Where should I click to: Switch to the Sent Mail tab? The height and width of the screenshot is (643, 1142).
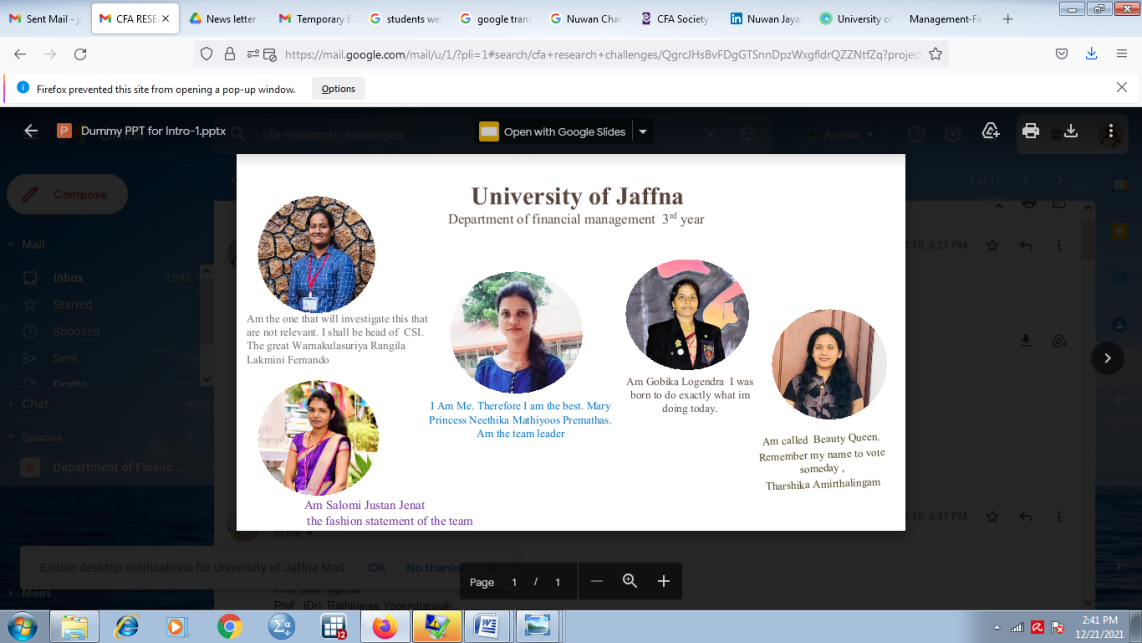point(45,19)
